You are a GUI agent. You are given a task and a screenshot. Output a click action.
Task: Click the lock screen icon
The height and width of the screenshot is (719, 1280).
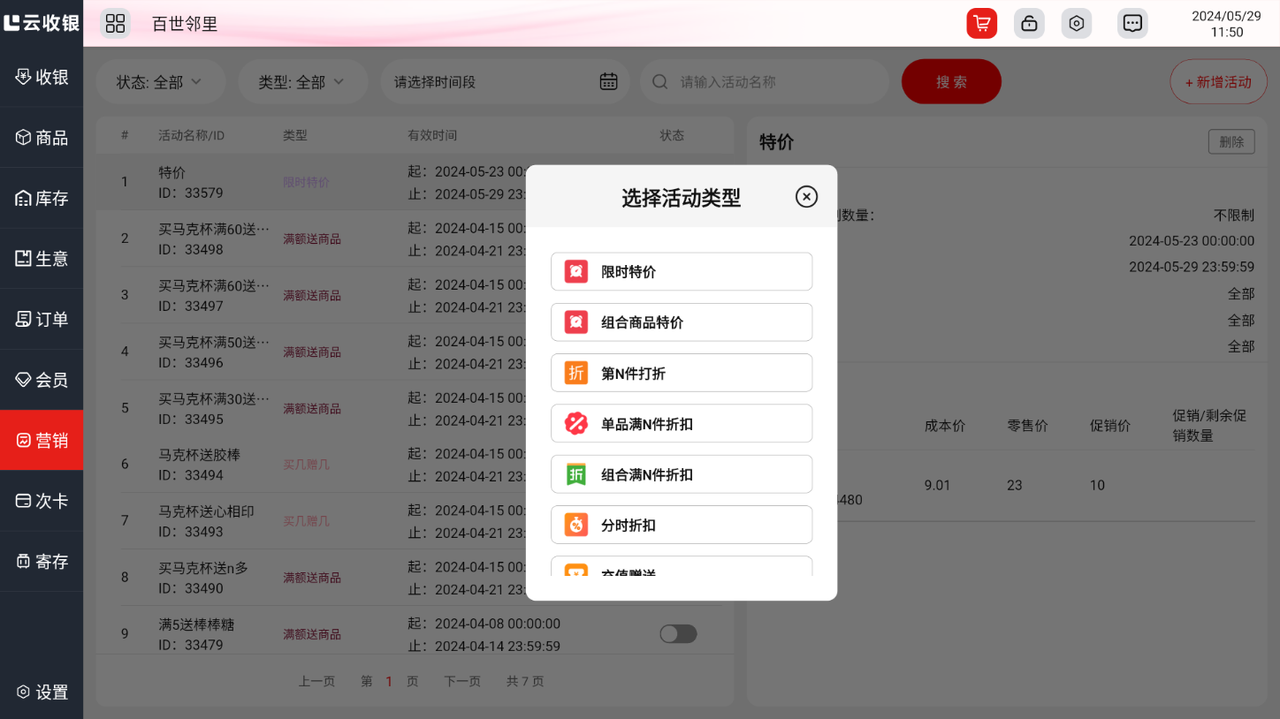[x=1029, y=23]
